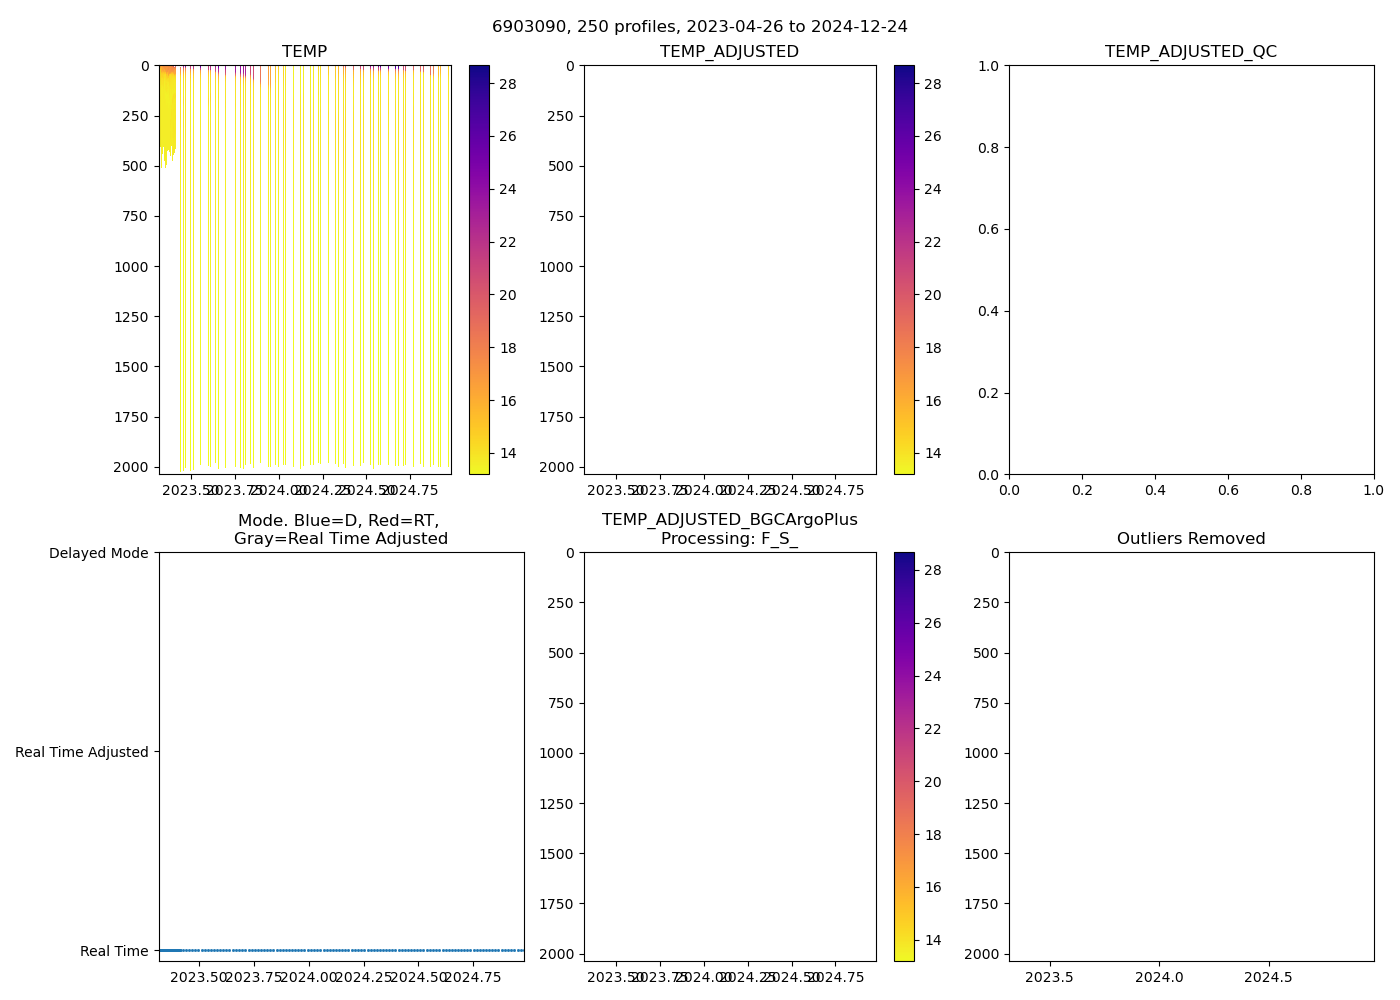Click the TEMP_ADJUSTED plot title
The width and height of the screenshot is (1400, 1000).
(x=729, y=52)
